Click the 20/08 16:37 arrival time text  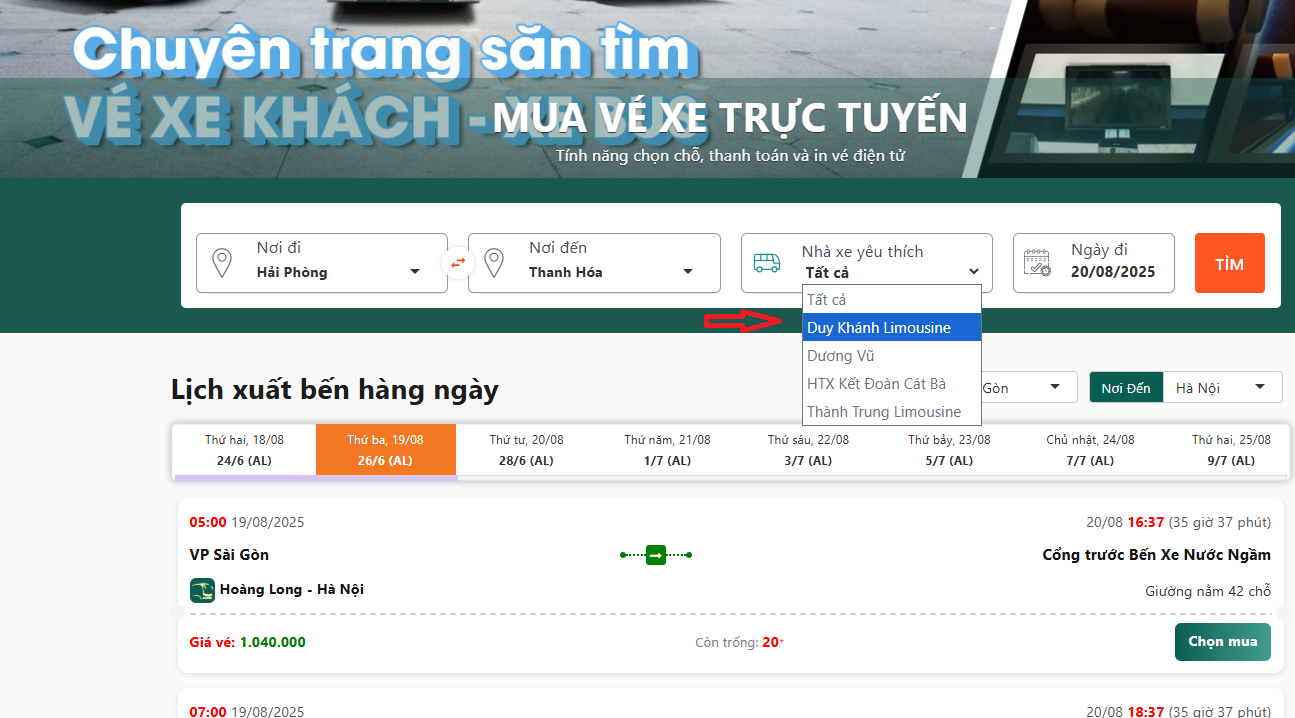coord(1178,522)
